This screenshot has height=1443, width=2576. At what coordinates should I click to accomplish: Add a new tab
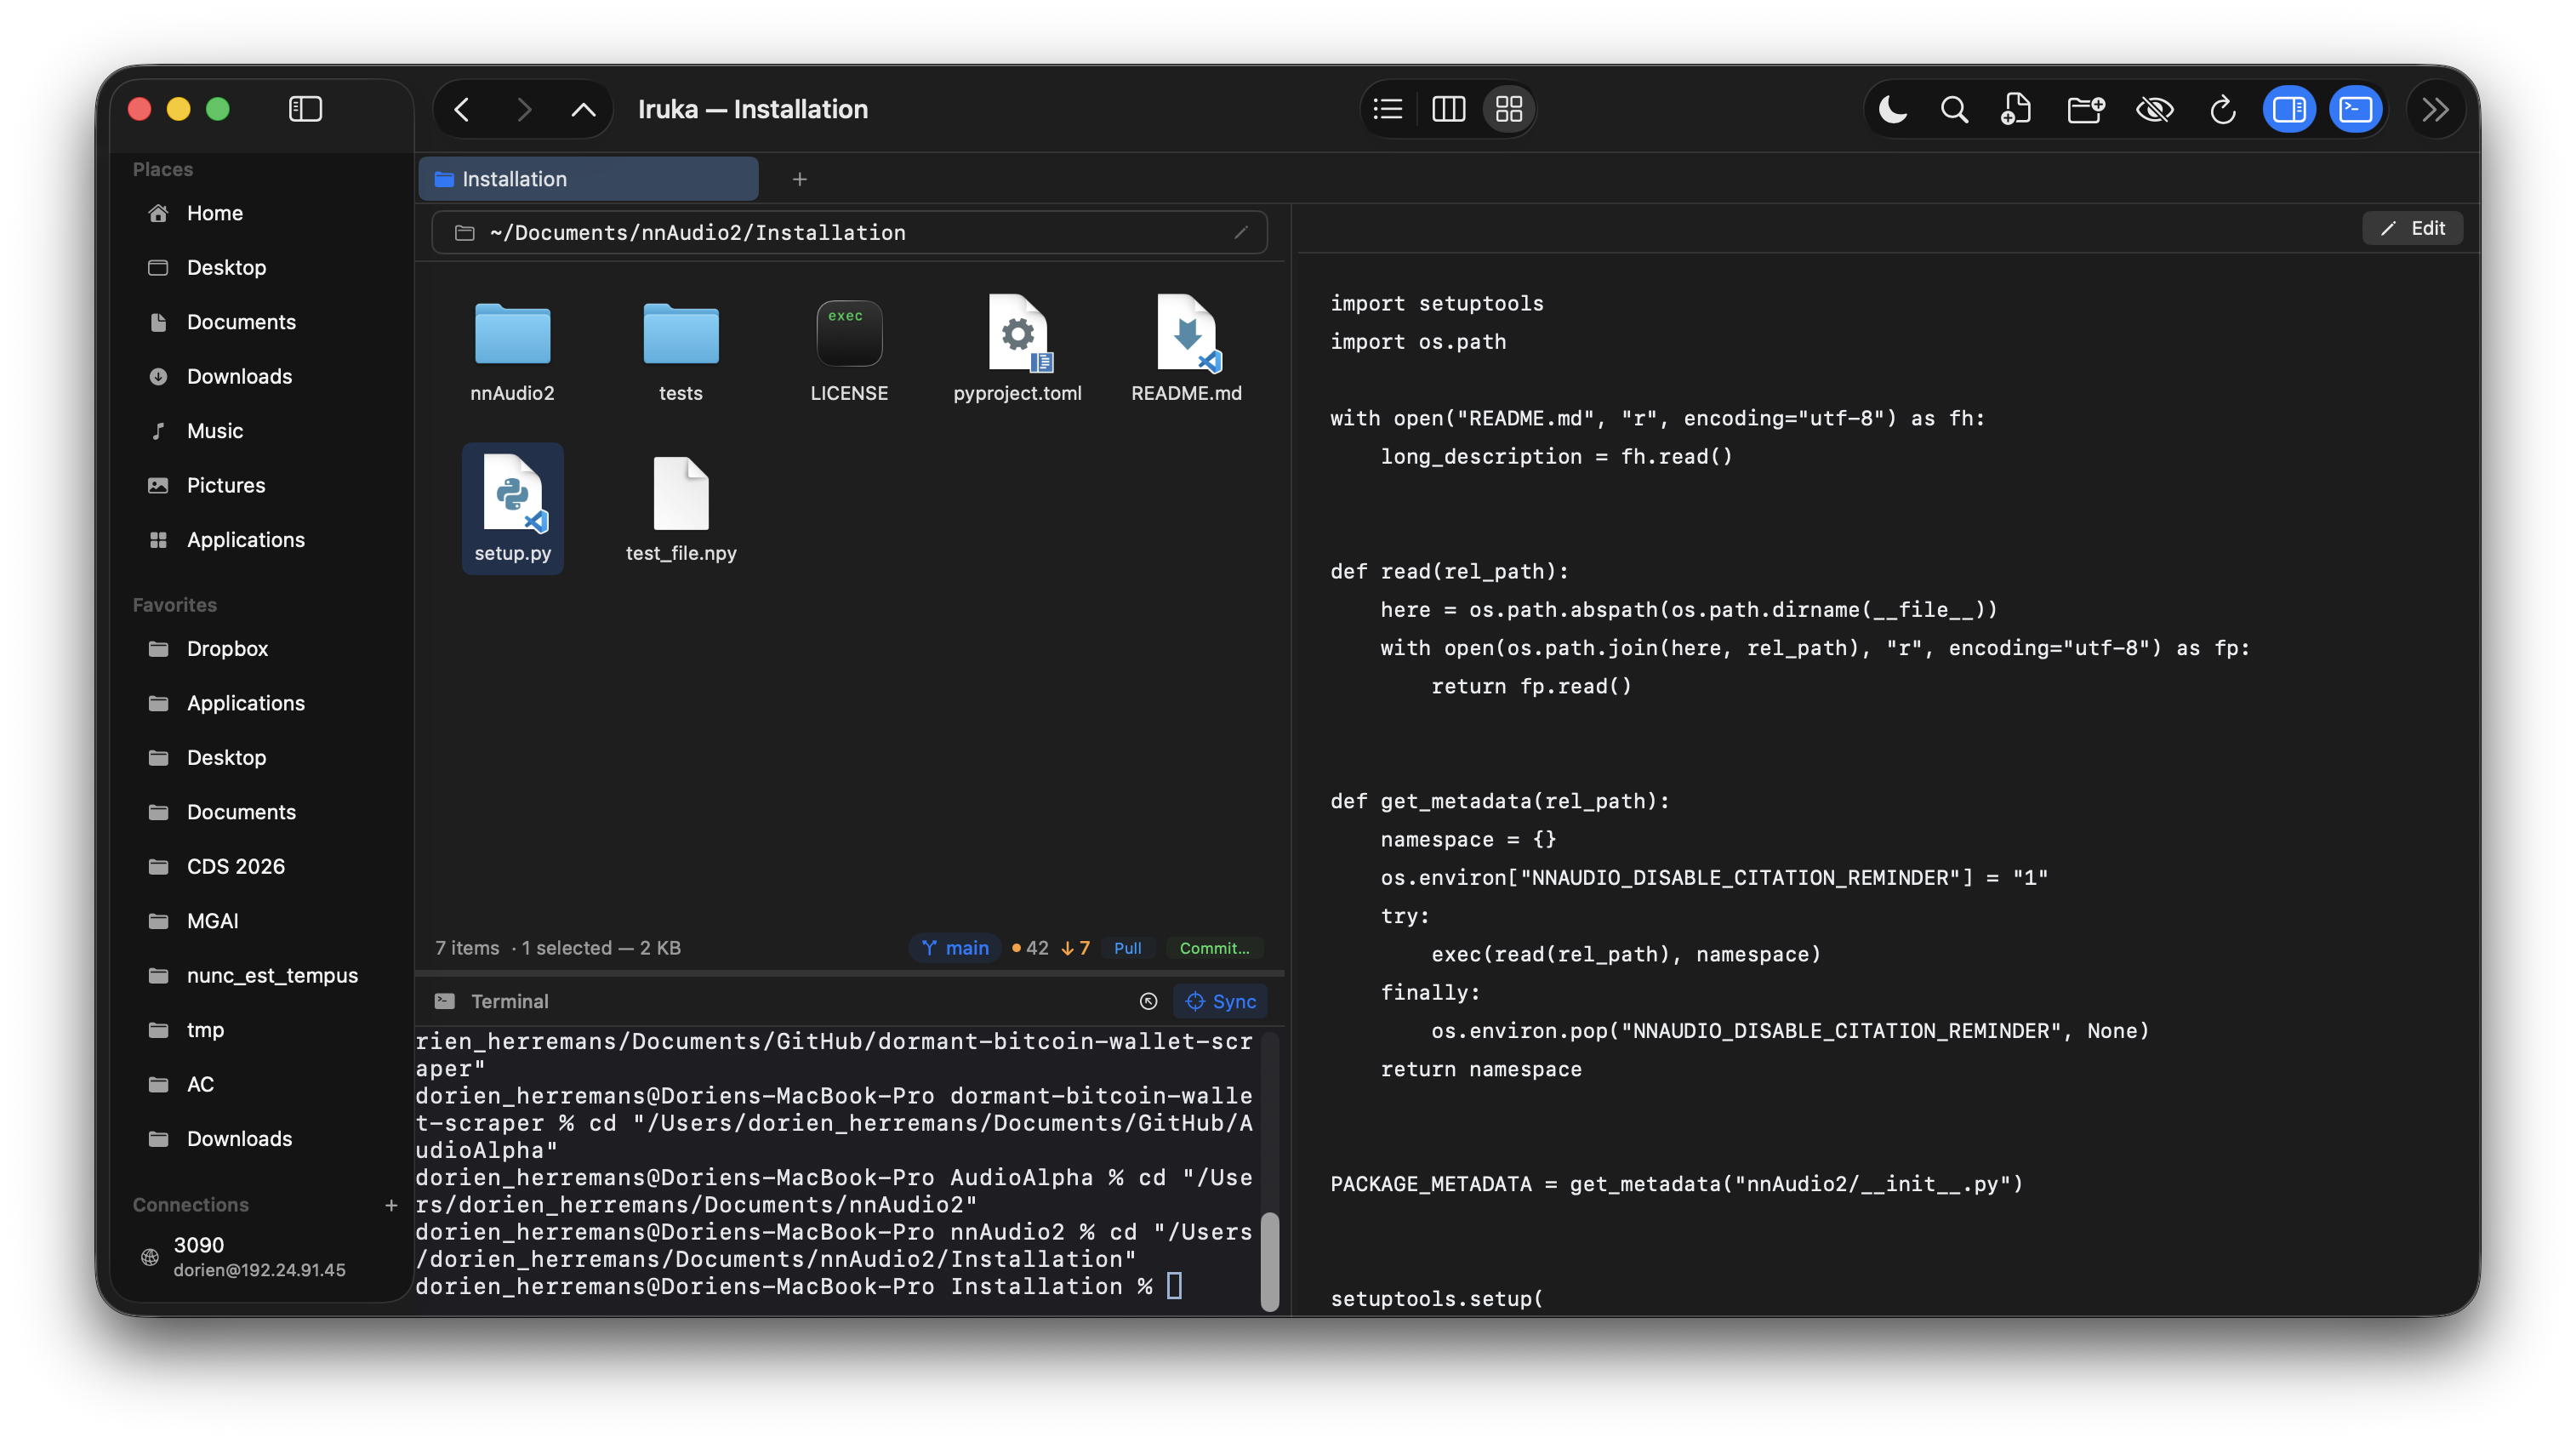coord(799,179)
